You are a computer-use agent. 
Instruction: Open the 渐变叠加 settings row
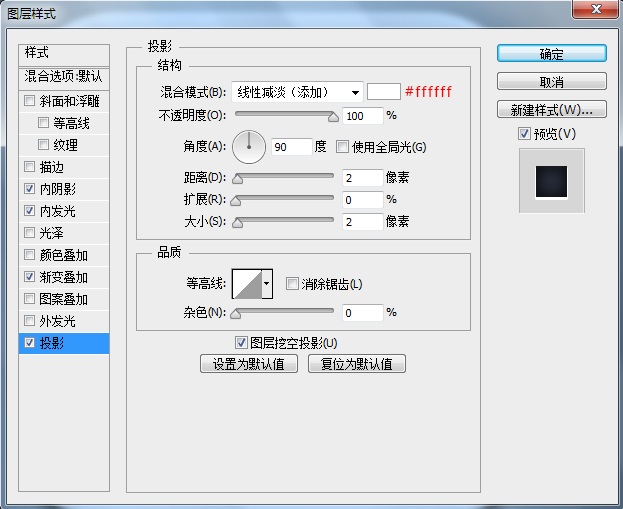(x=64, y=277)
